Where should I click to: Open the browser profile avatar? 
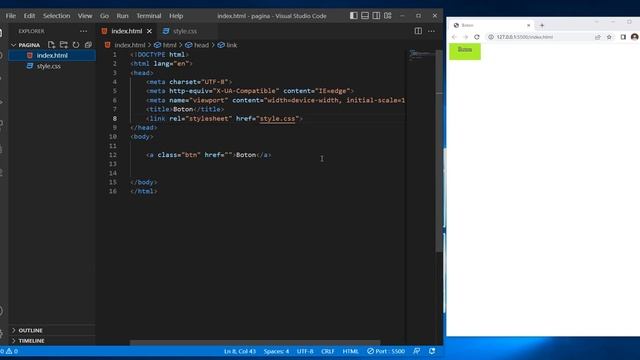[x=634, y=37]
